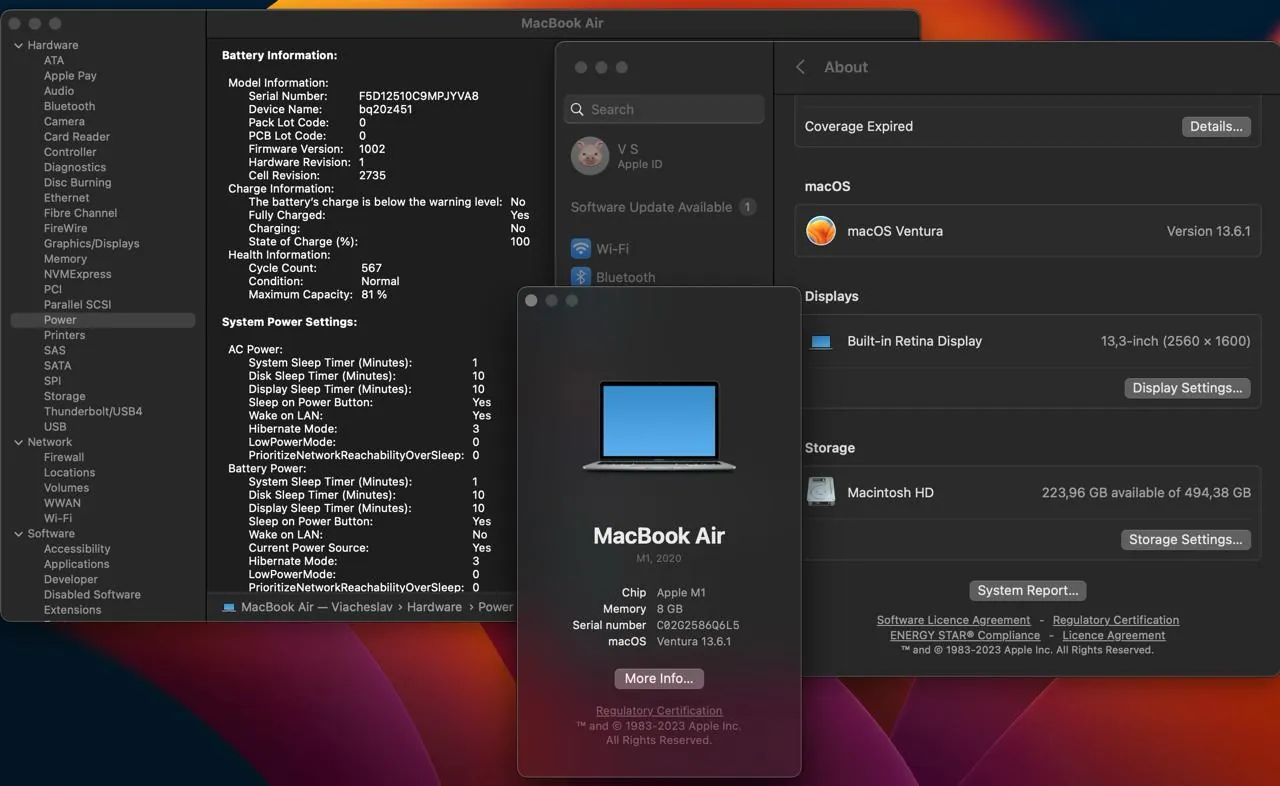The image size is (1280, 786).
Task: Click the Cycle Count value 567
Action: tap(371, 268)
